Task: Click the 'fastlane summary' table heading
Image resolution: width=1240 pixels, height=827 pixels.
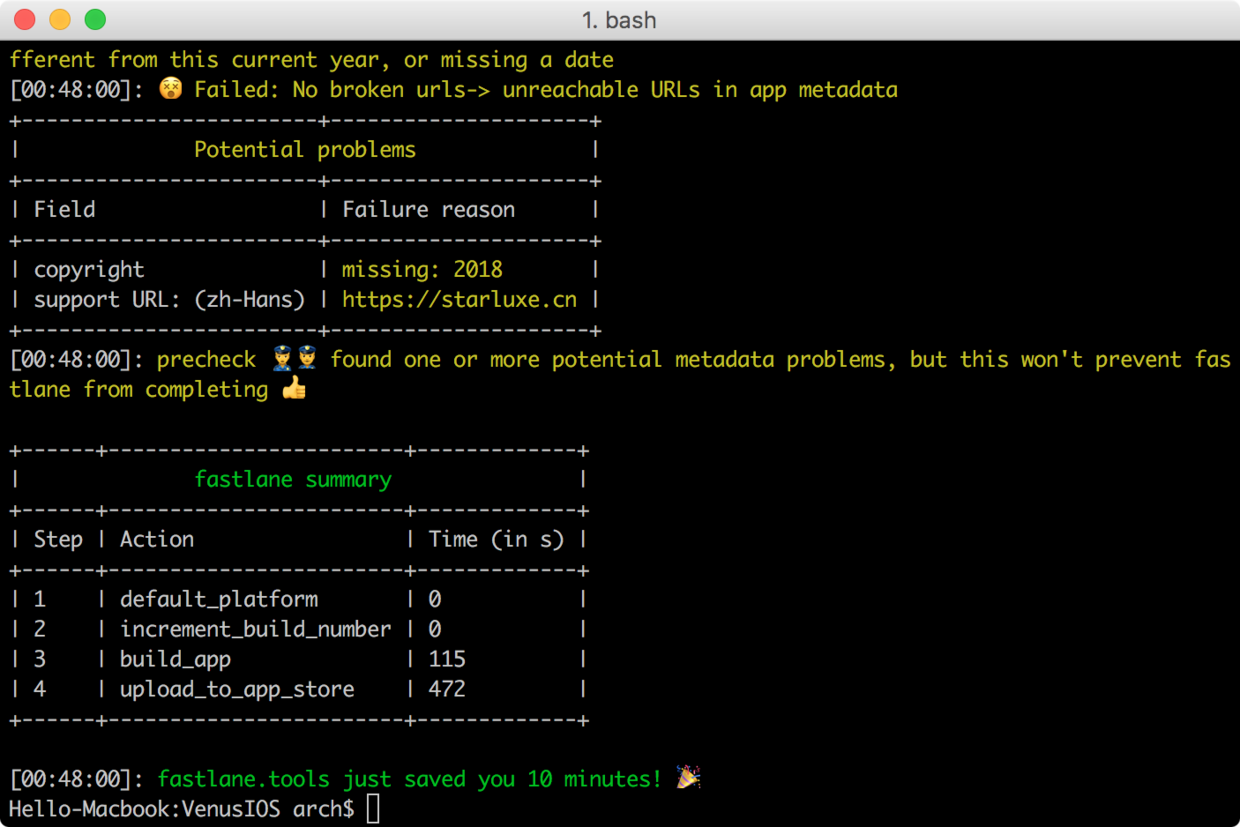Action: (x=293, y=479)
